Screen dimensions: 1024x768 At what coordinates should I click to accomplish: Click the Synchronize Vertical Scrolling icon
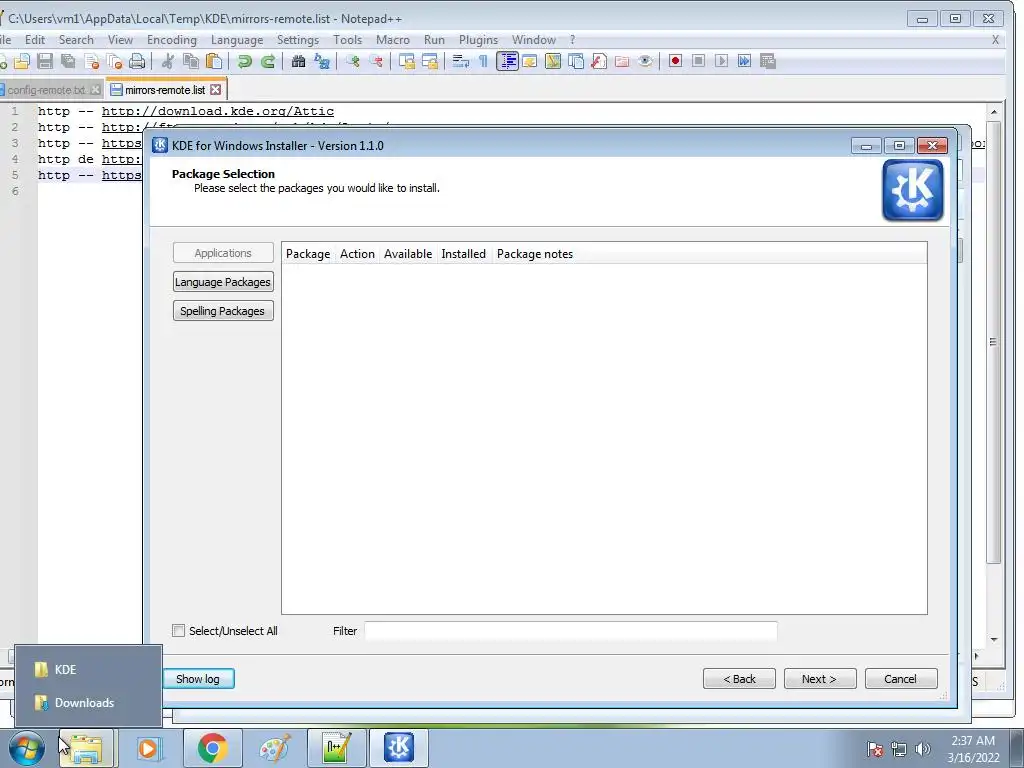407,61
